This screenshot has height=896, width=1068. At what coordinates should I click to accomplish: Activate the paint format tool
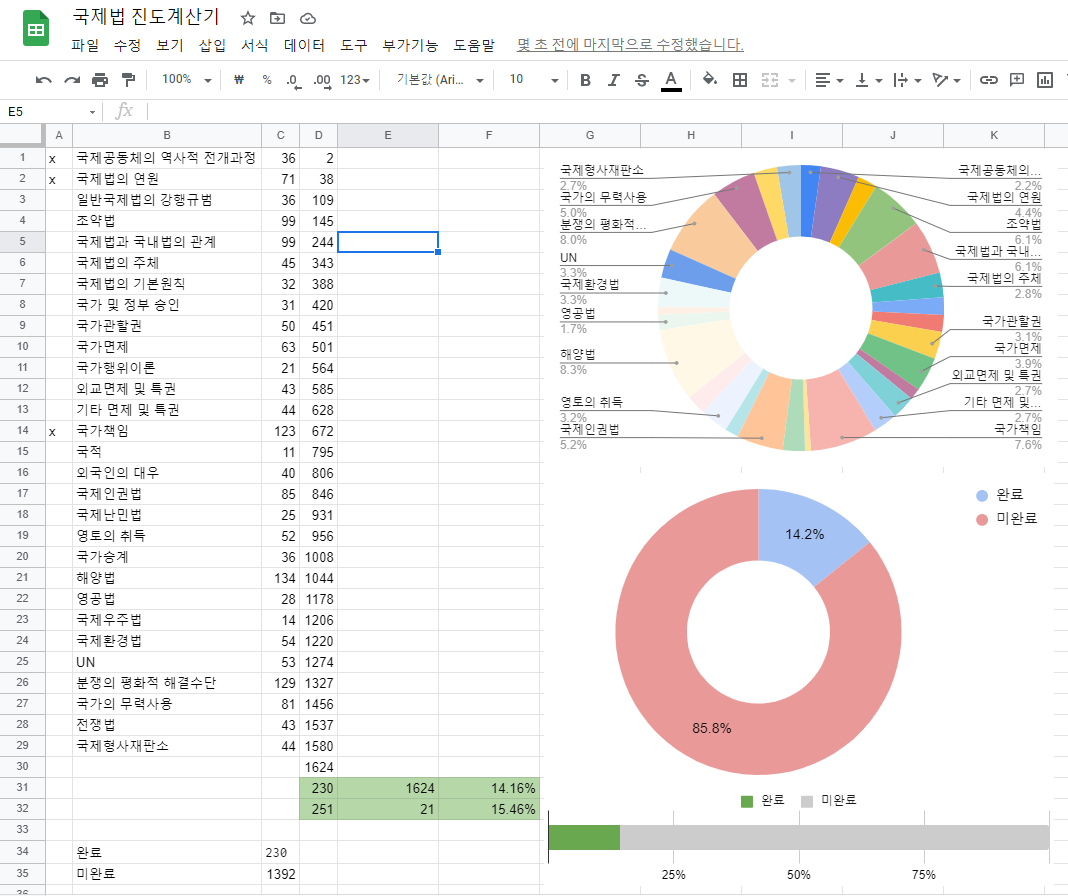[x=128, y=80]
